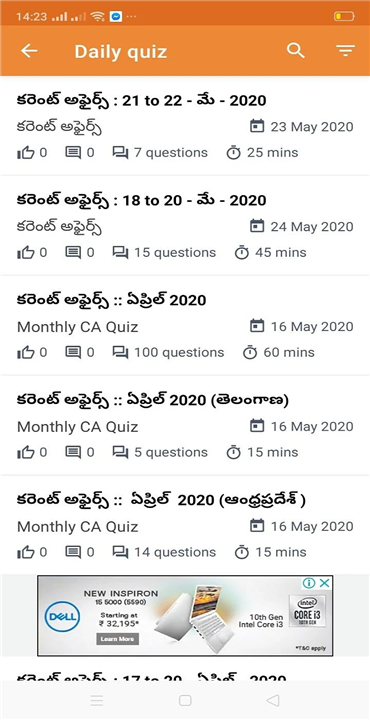Open the filter/sort icon in header
Screen dimensions: 370x720
click(x=345, y=51)
